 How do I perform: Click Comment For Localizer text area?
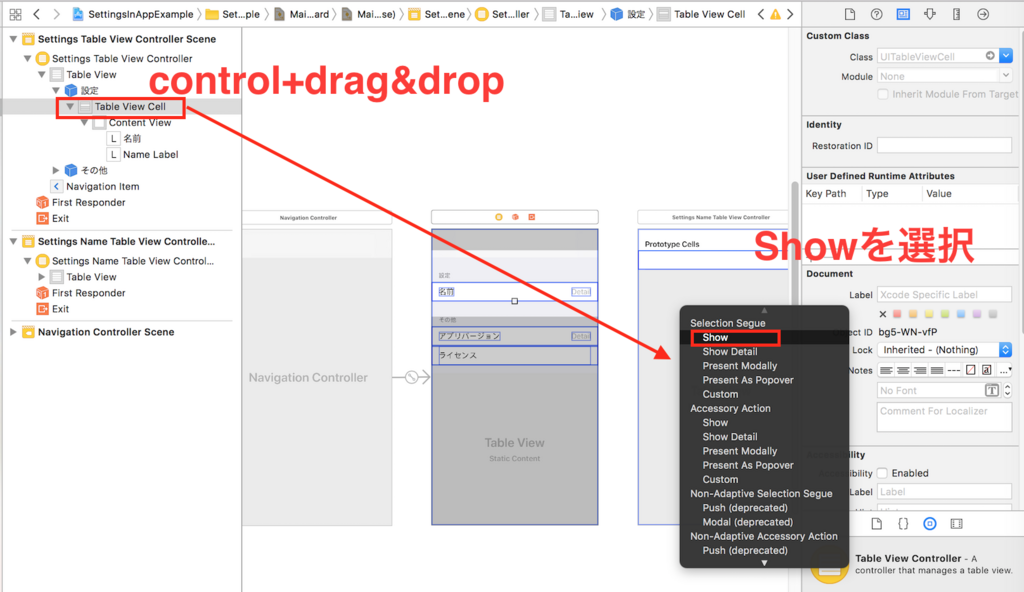coord(944,418)
